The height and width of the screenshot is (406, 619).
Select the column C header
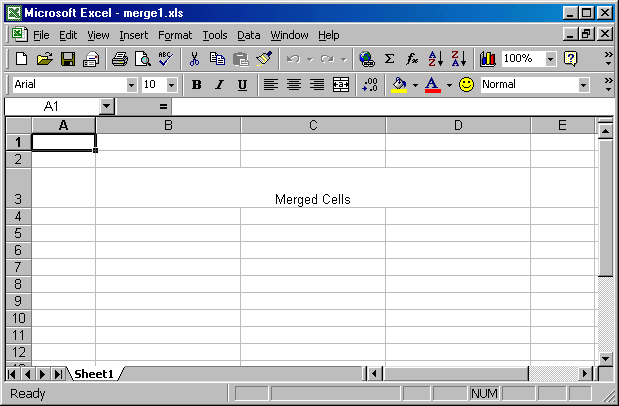click(x=313, y=125)
